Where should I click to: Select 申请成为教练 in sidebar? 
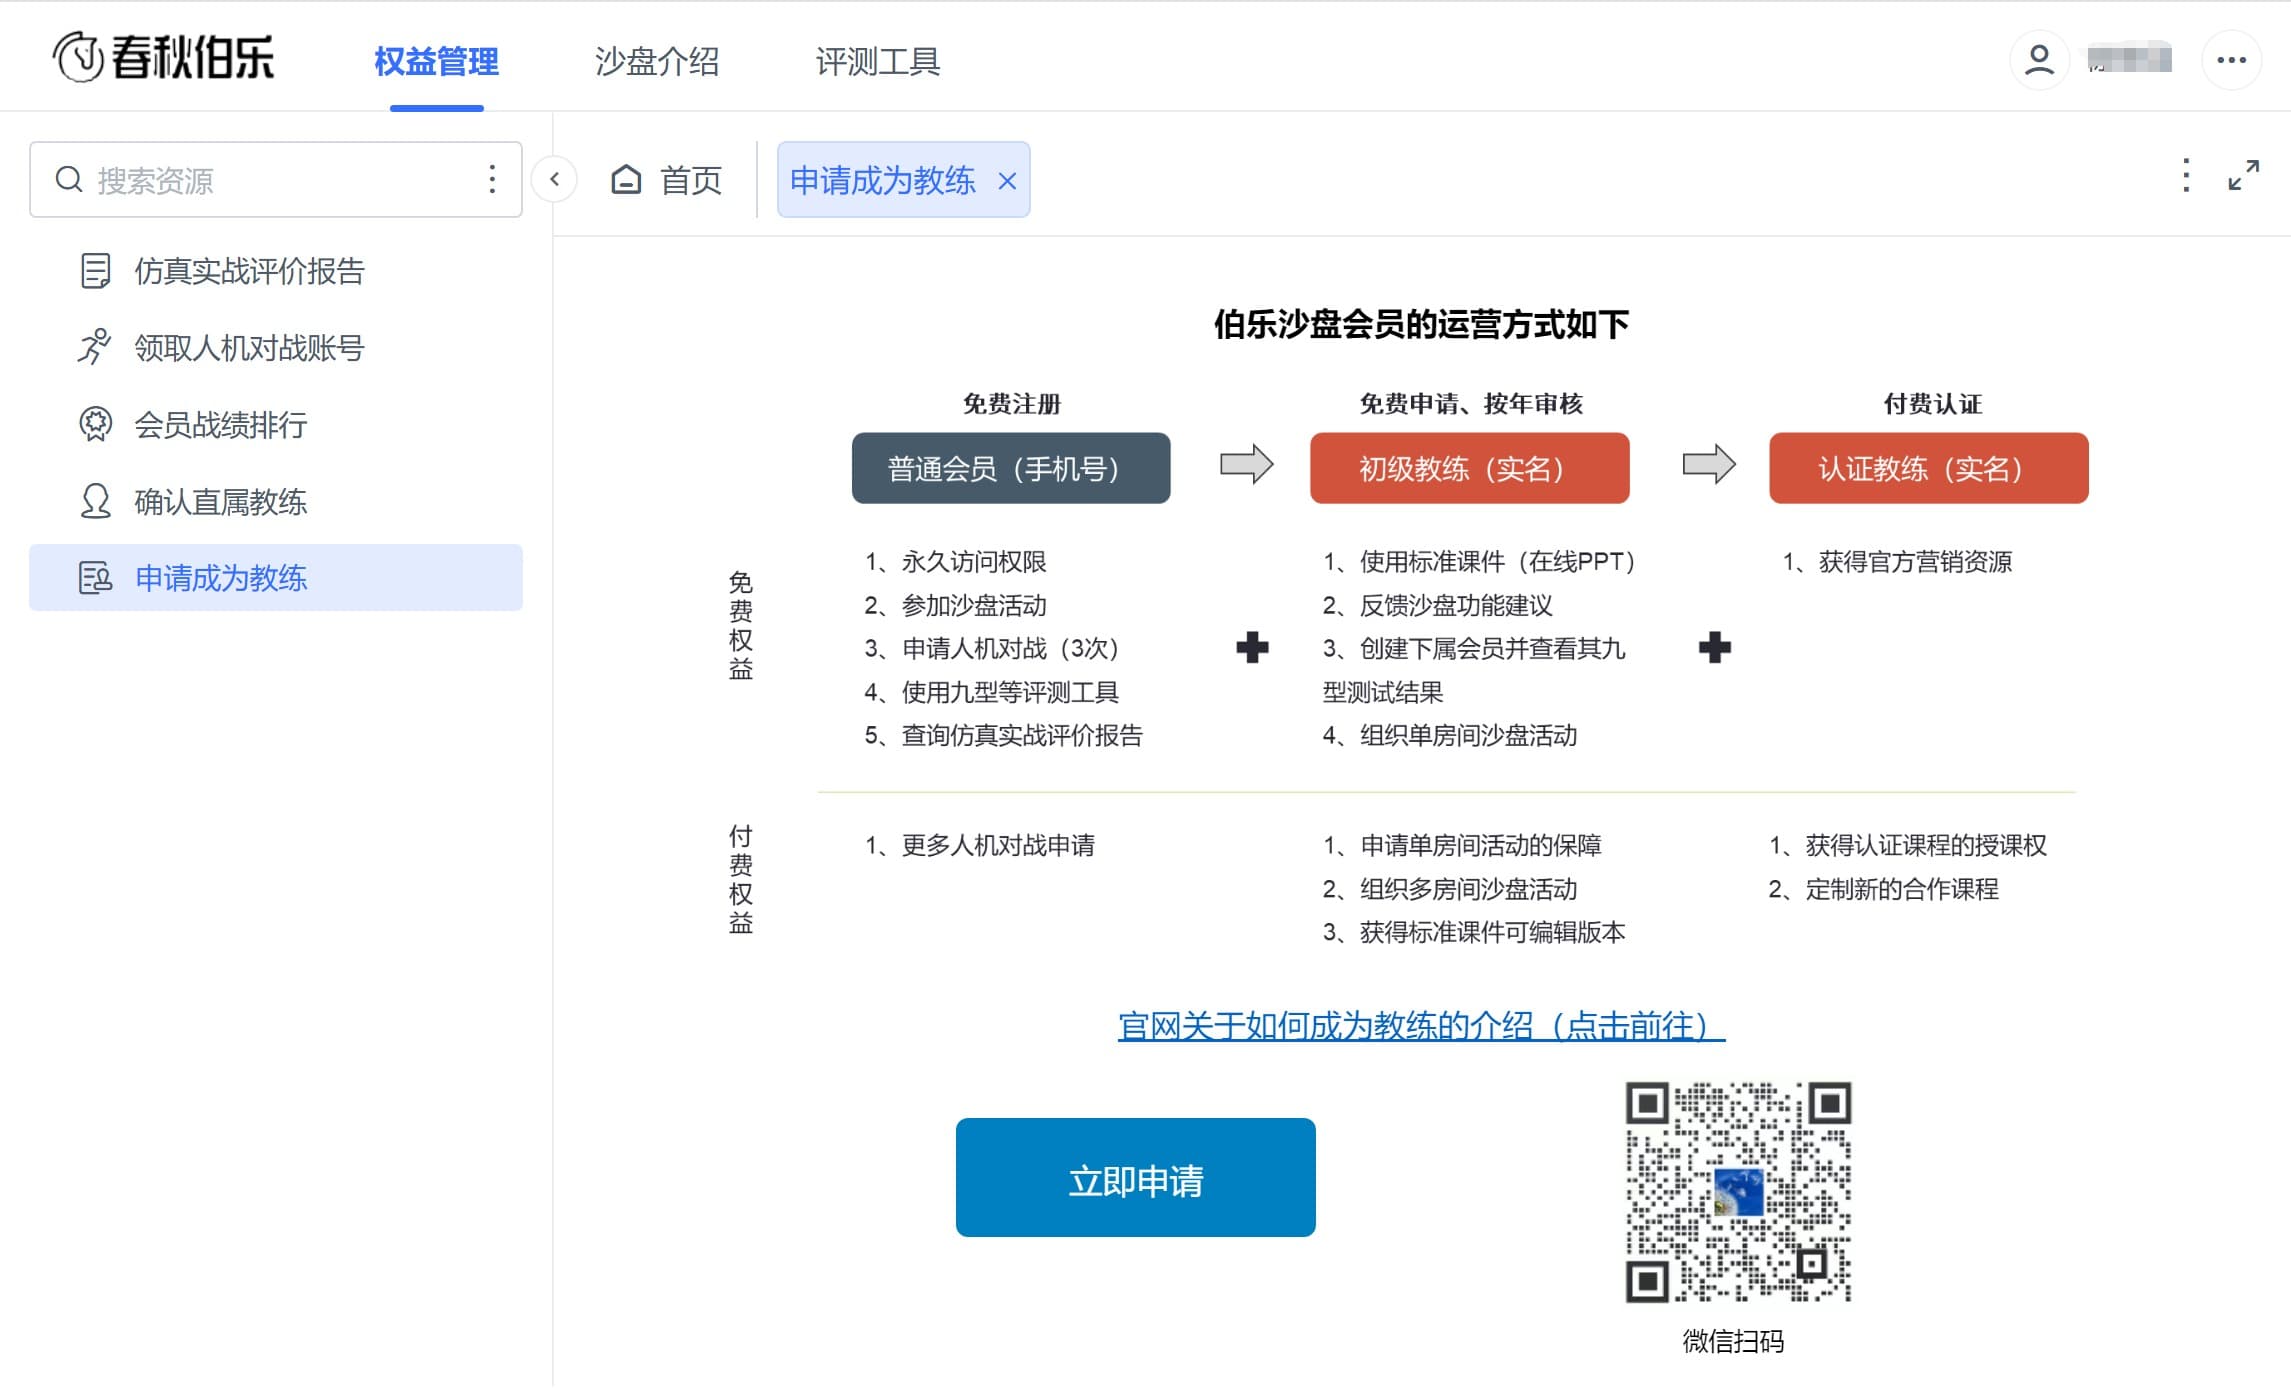coord(276,578)
